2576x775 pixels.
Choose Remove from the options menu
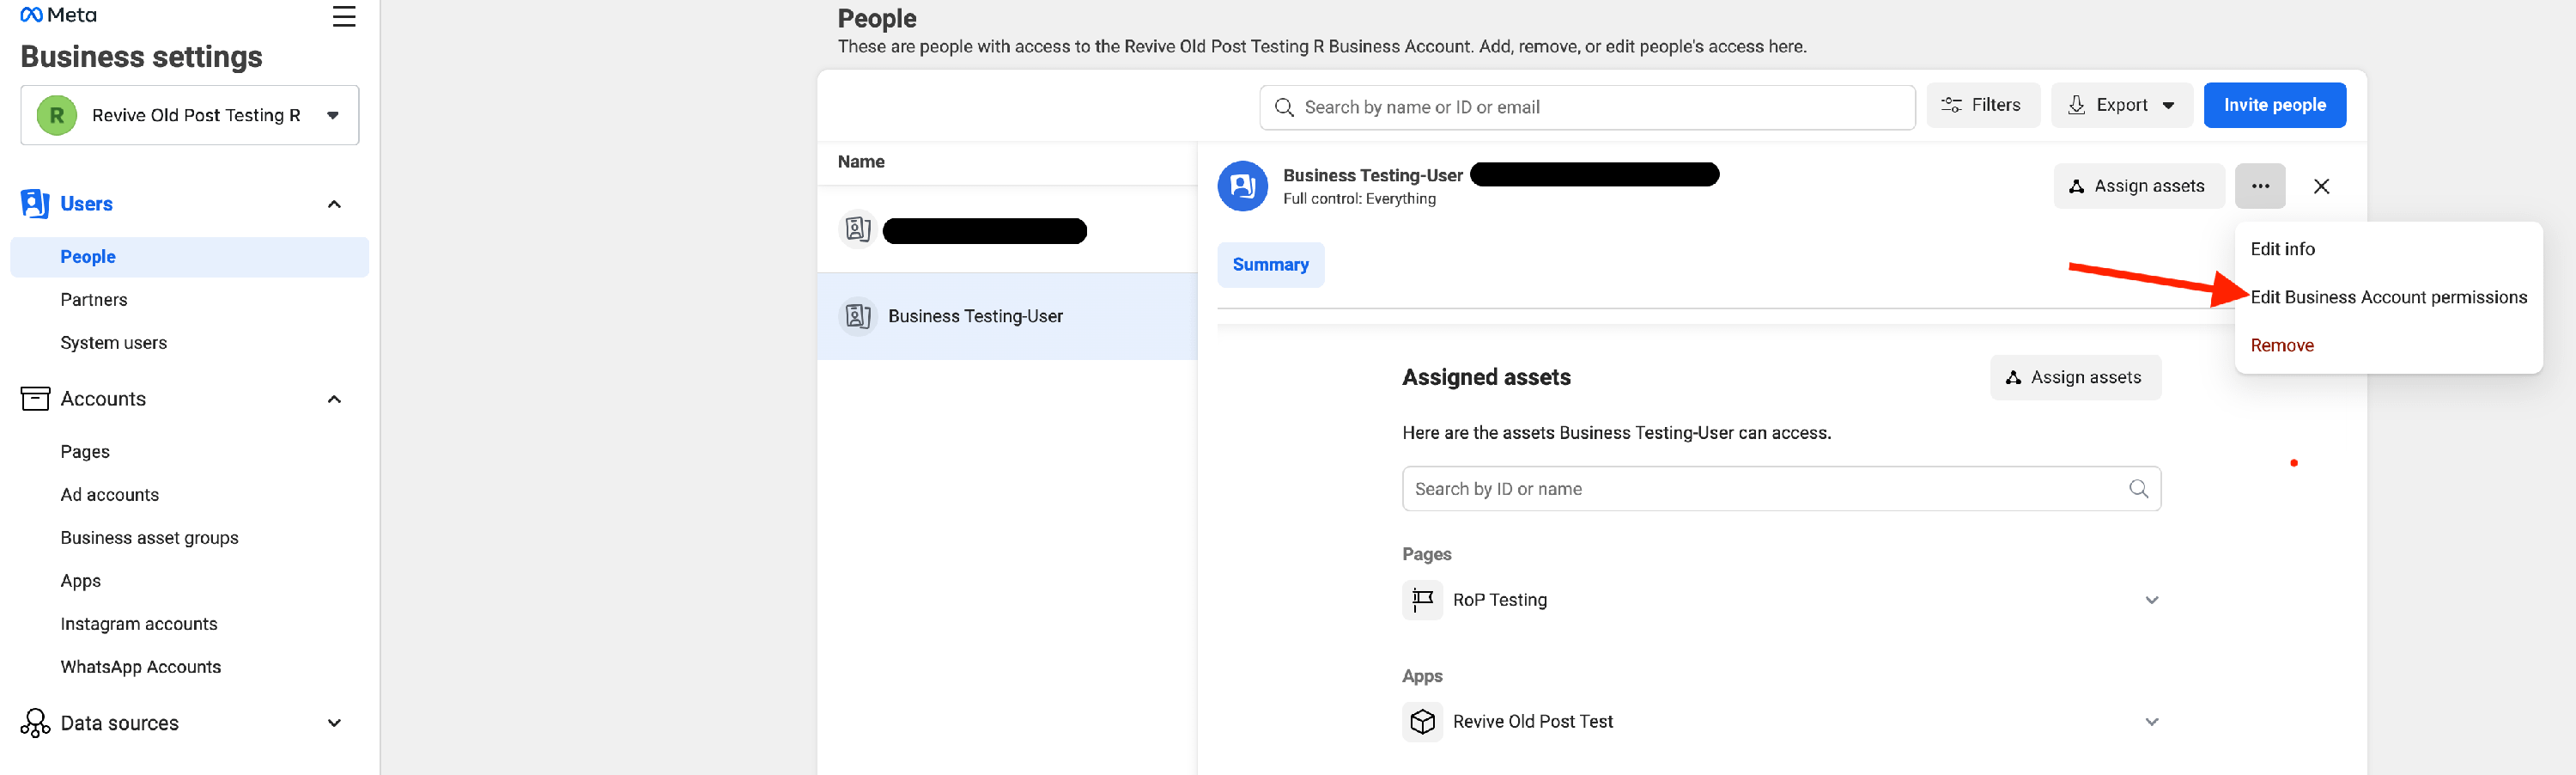point(2281,345)
